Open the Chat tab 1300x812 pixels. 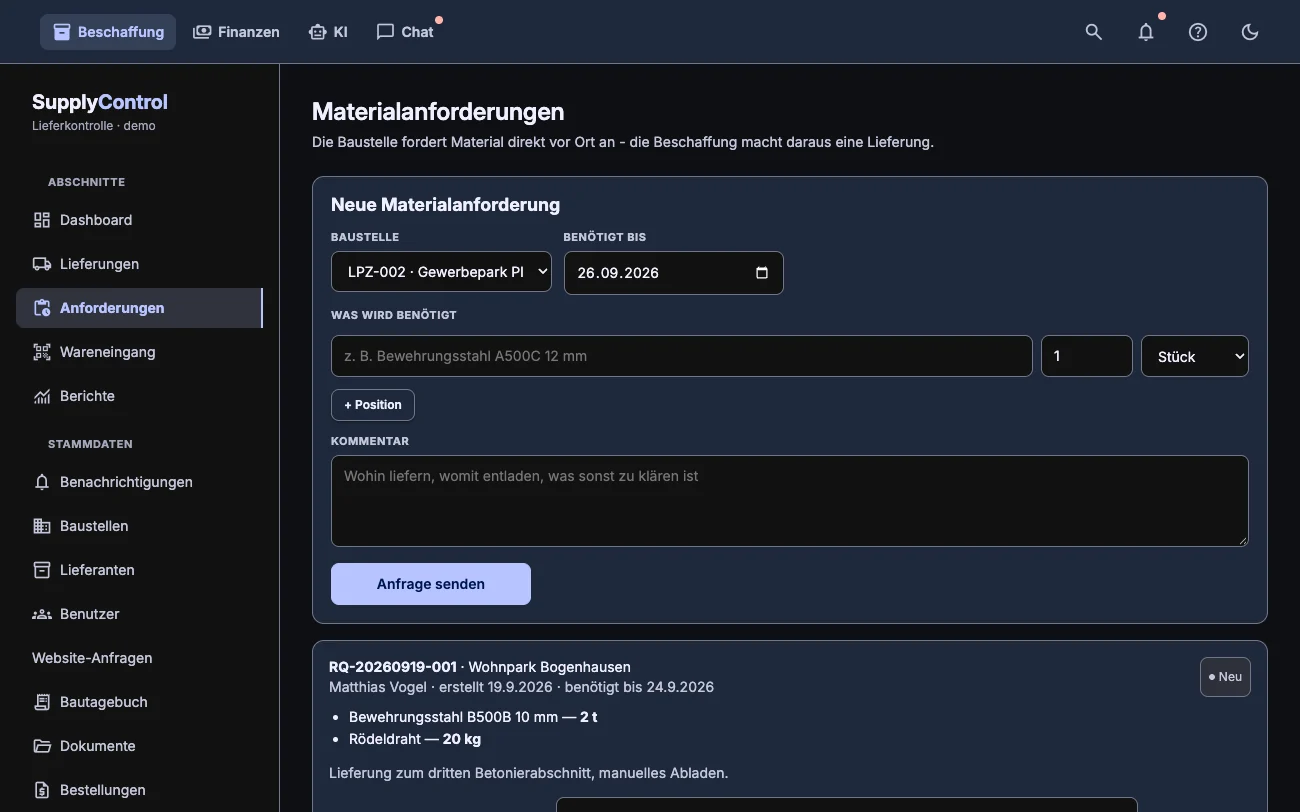pos(405,32)
